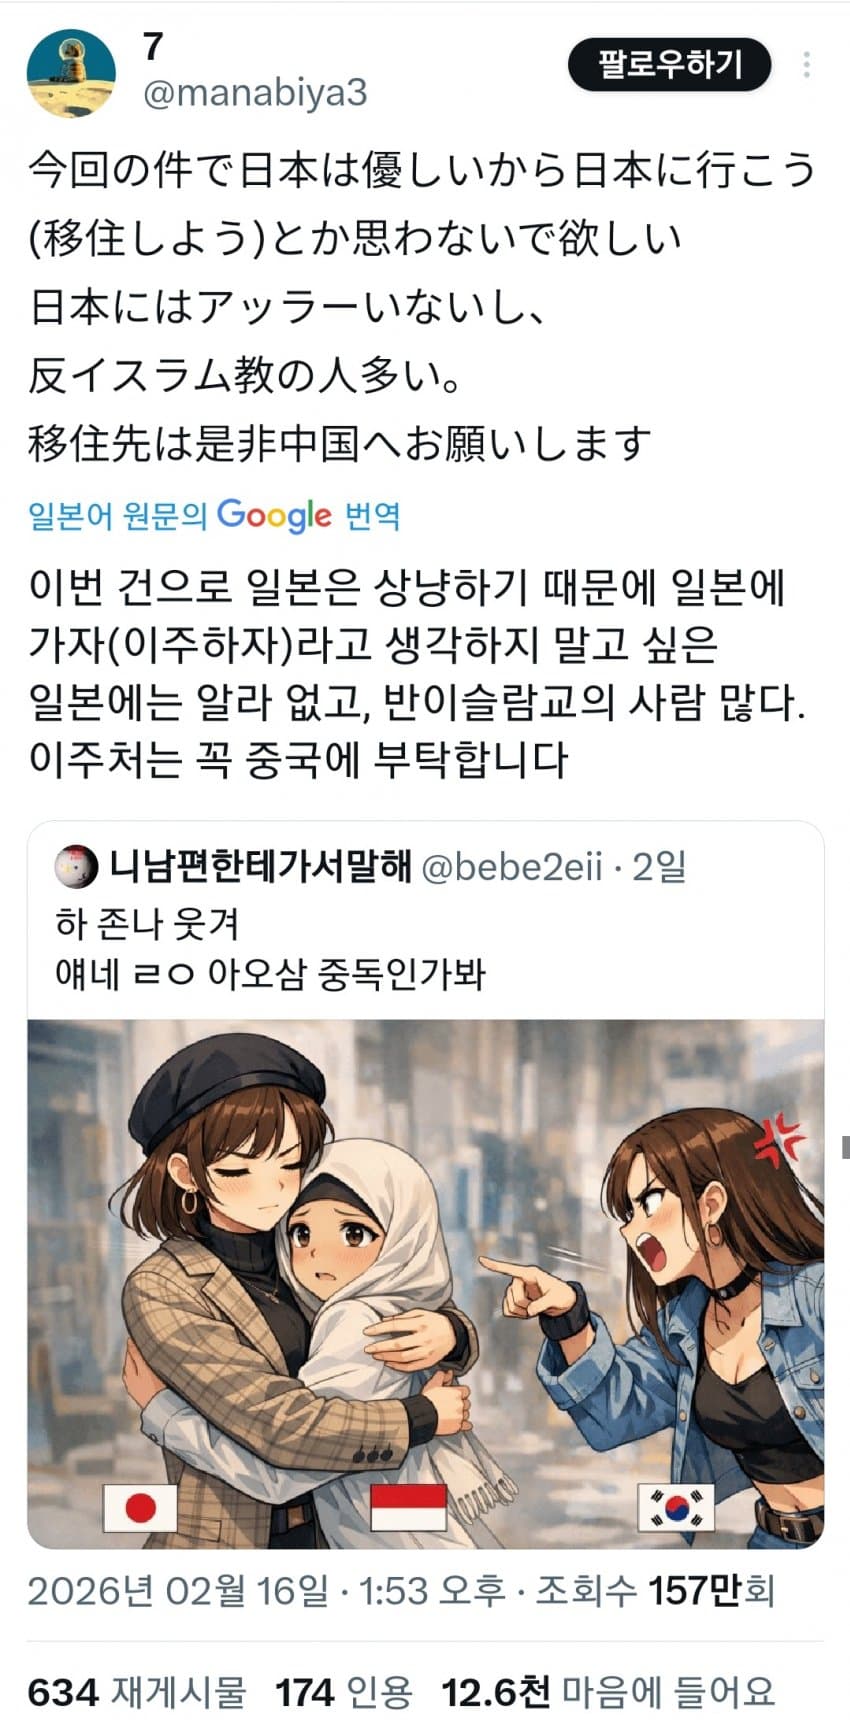Open the @manabiya3 username handle

coord(256,93)
